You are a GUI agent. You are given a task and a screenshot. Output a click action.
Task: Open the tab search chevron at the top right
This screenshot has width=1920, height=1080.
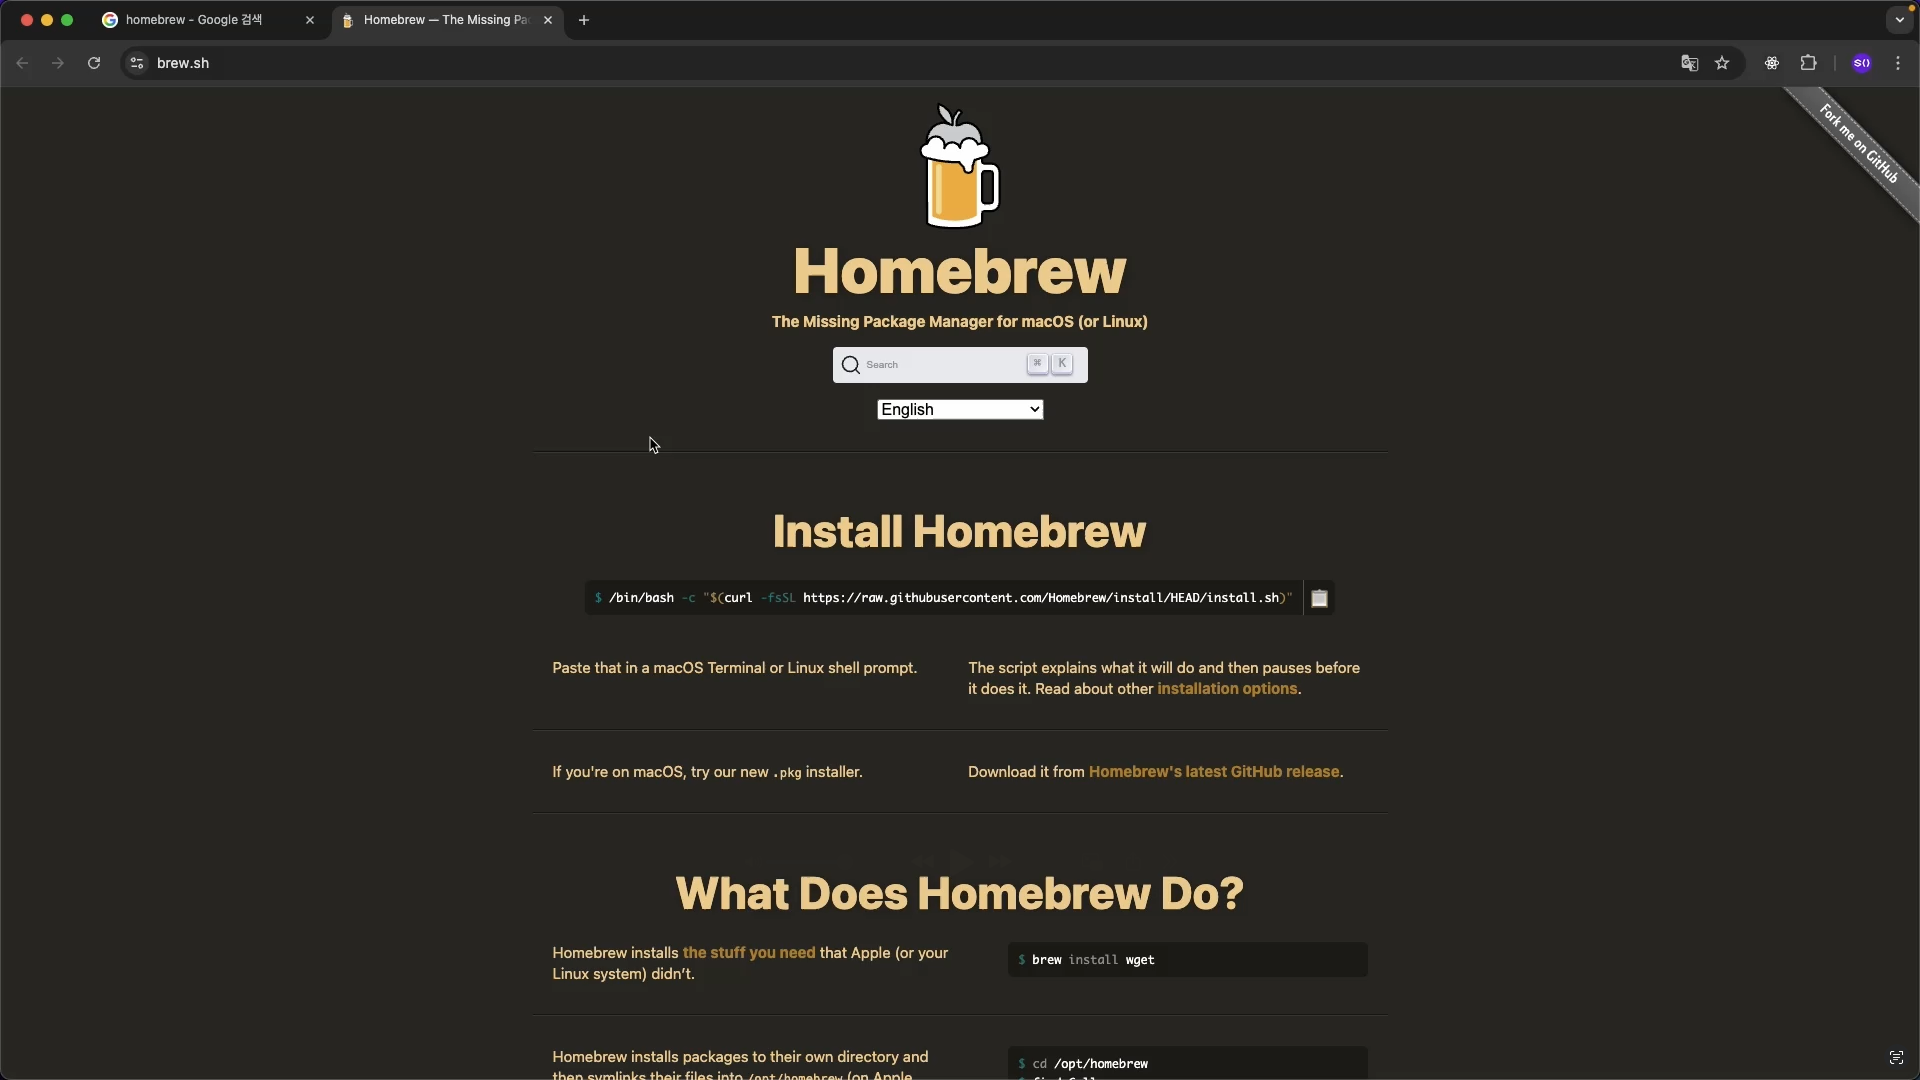coord(1899,19)
